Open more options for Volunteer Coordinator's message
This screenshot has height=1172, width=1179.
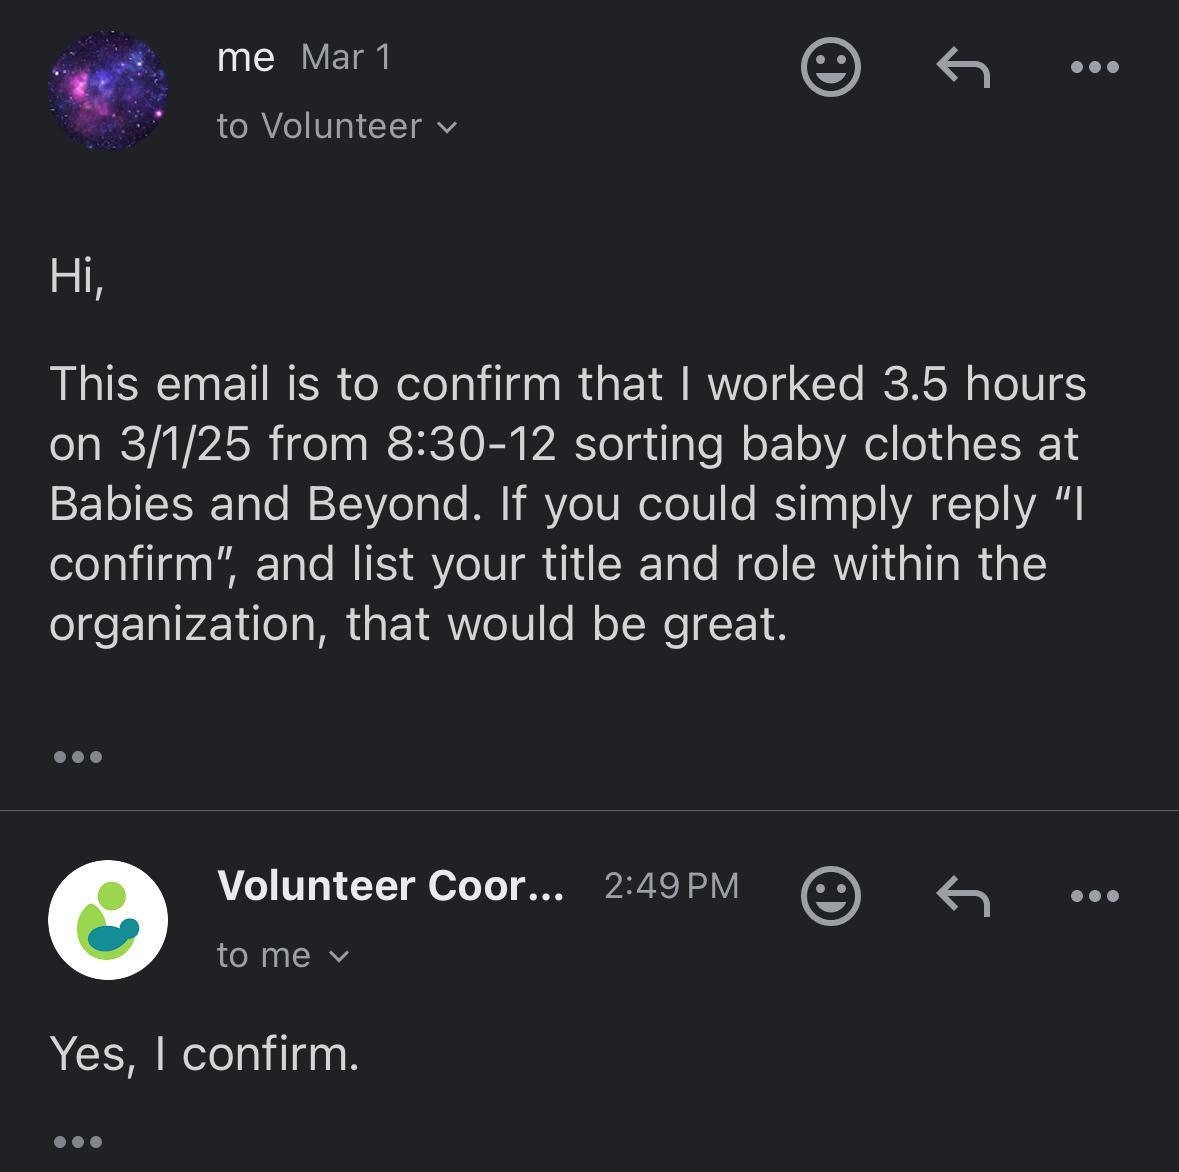(x=1094, y=895)
